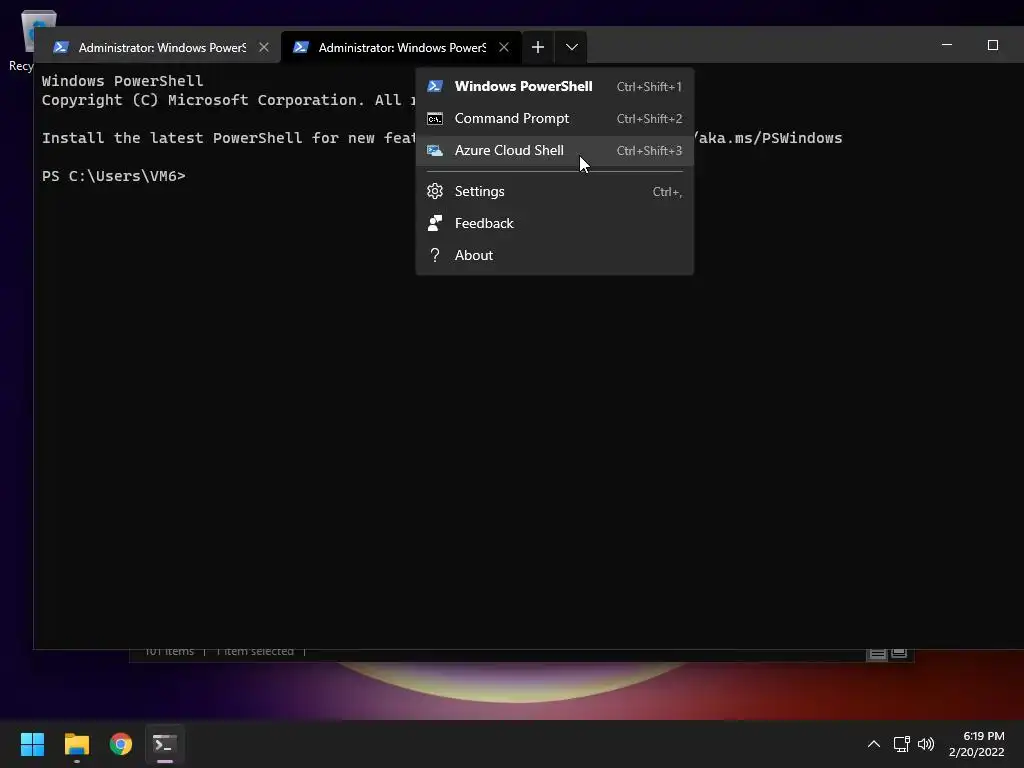Click the Ctrl+Shift+3 shortcut label
Viewport: 1024px width, 768px height.
coord(649,150)
